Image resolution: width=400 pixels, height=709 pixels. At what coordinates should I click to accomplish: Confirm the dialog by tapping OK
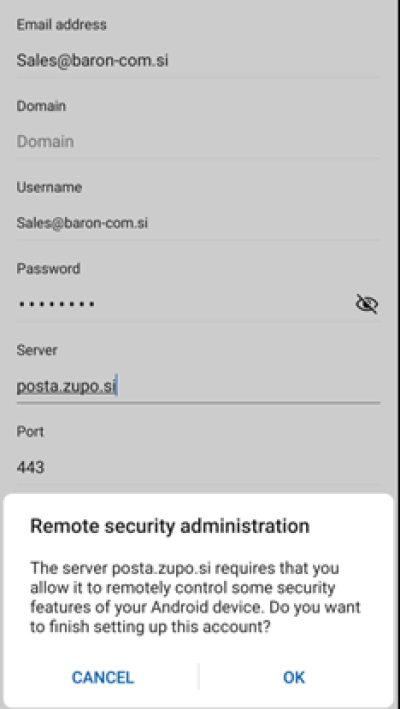(x=294, y=677)
